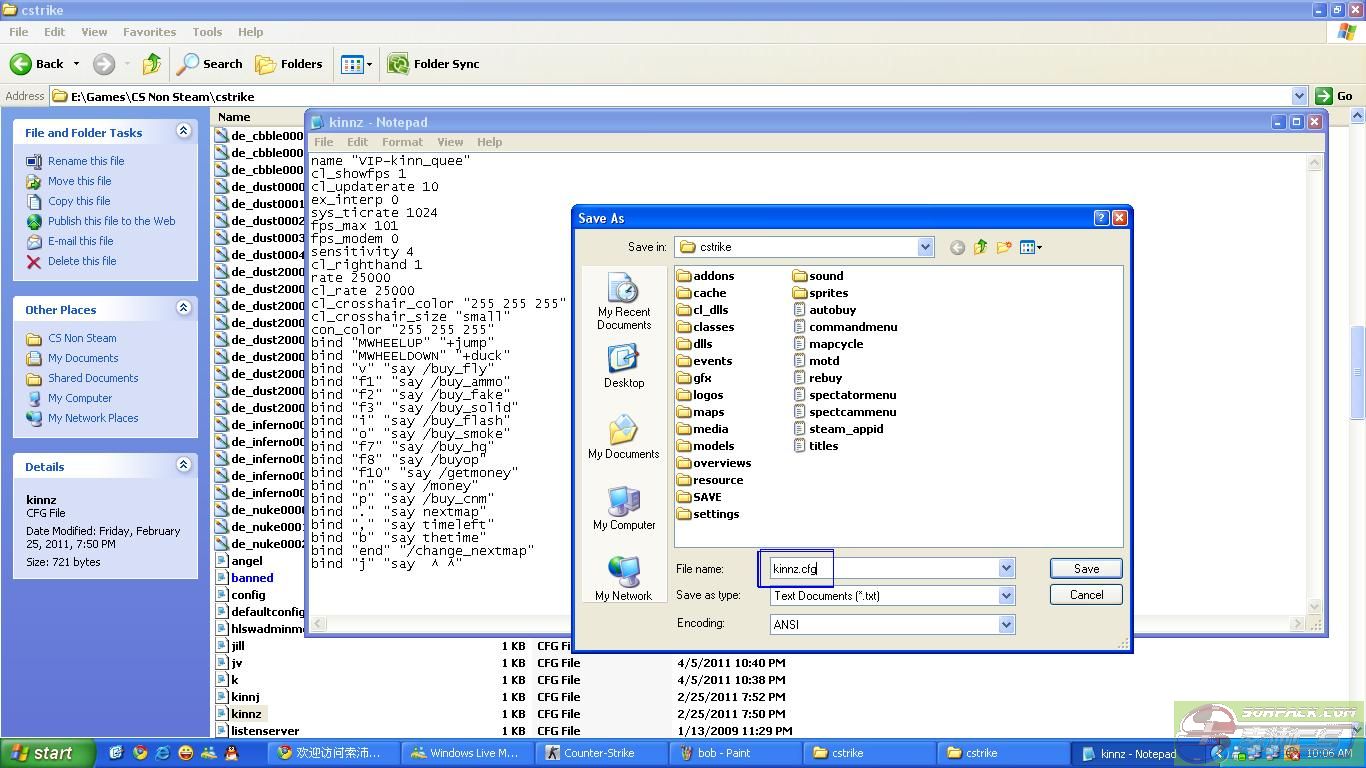The width and height of the screenshot is (1366, 768).
Task: Open the Encoding dropdown
Action: coord(1006,624)
